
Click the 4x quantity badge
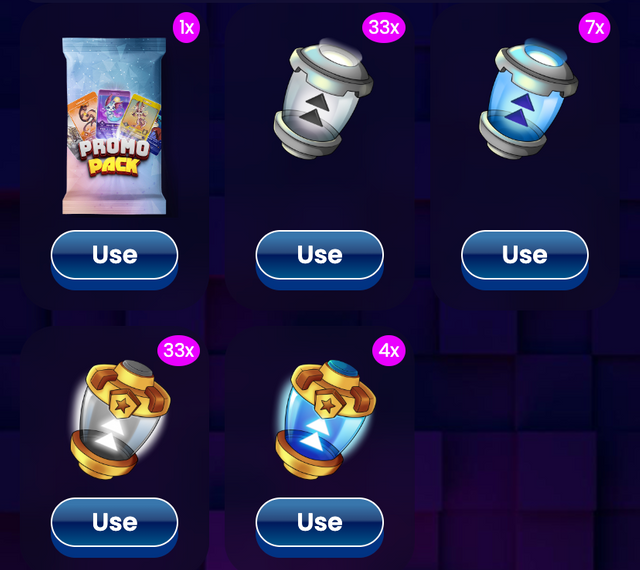389,350
